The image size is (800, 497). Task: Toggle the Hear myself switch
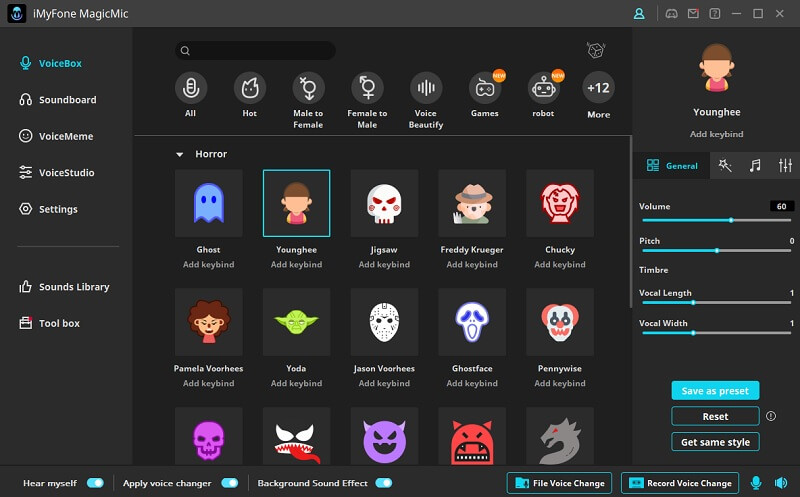coord(95,483)
